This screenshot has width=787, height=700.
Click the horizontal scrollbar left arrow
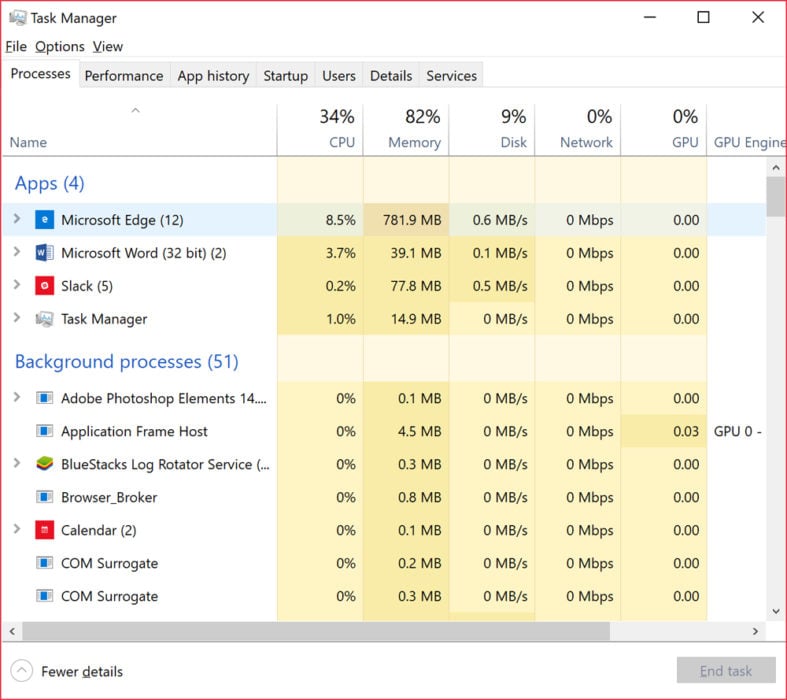(x=13, y=631)
